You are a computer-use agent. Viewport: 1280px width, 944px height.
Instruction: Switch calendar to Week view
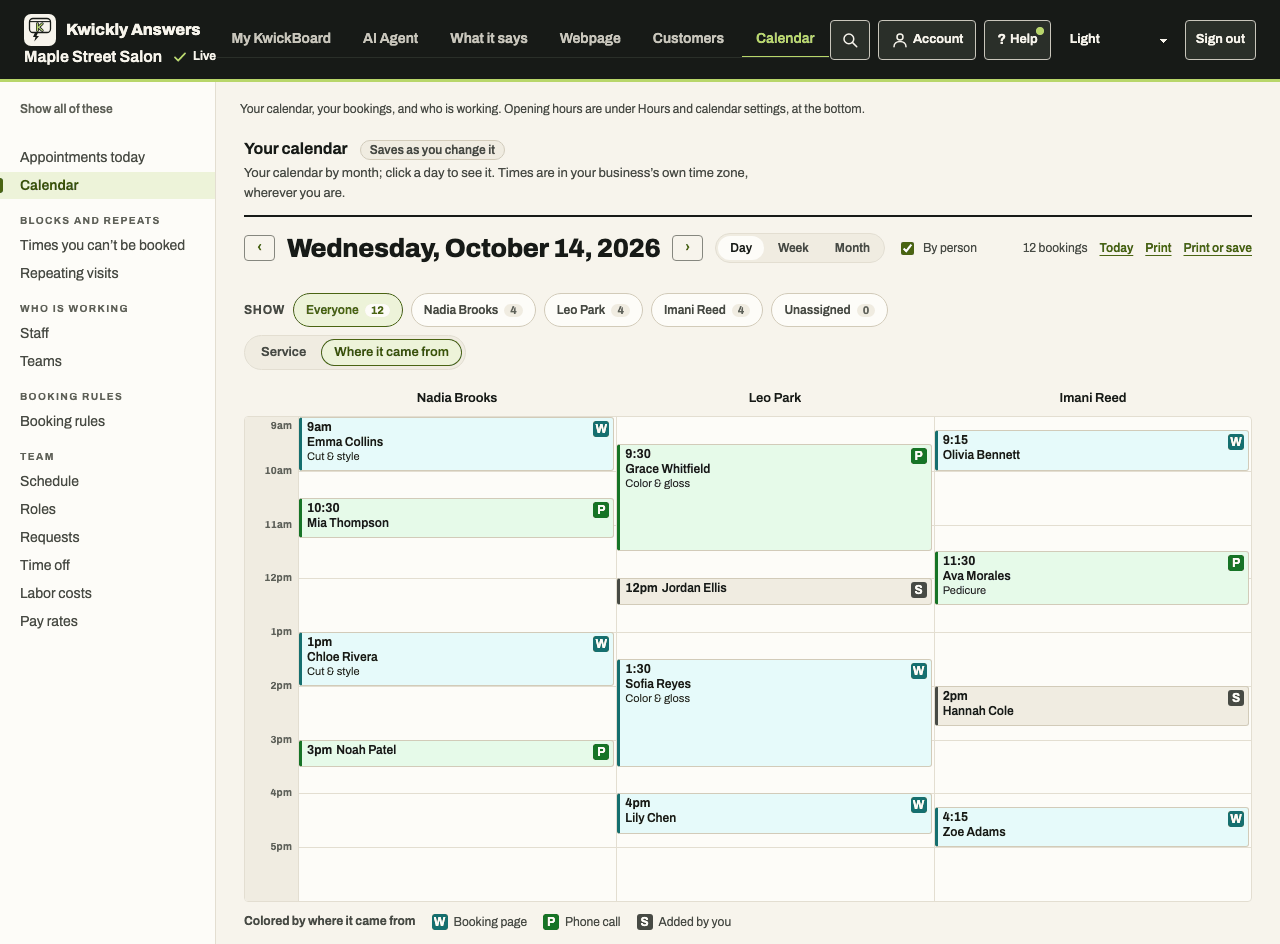[793, 248]
